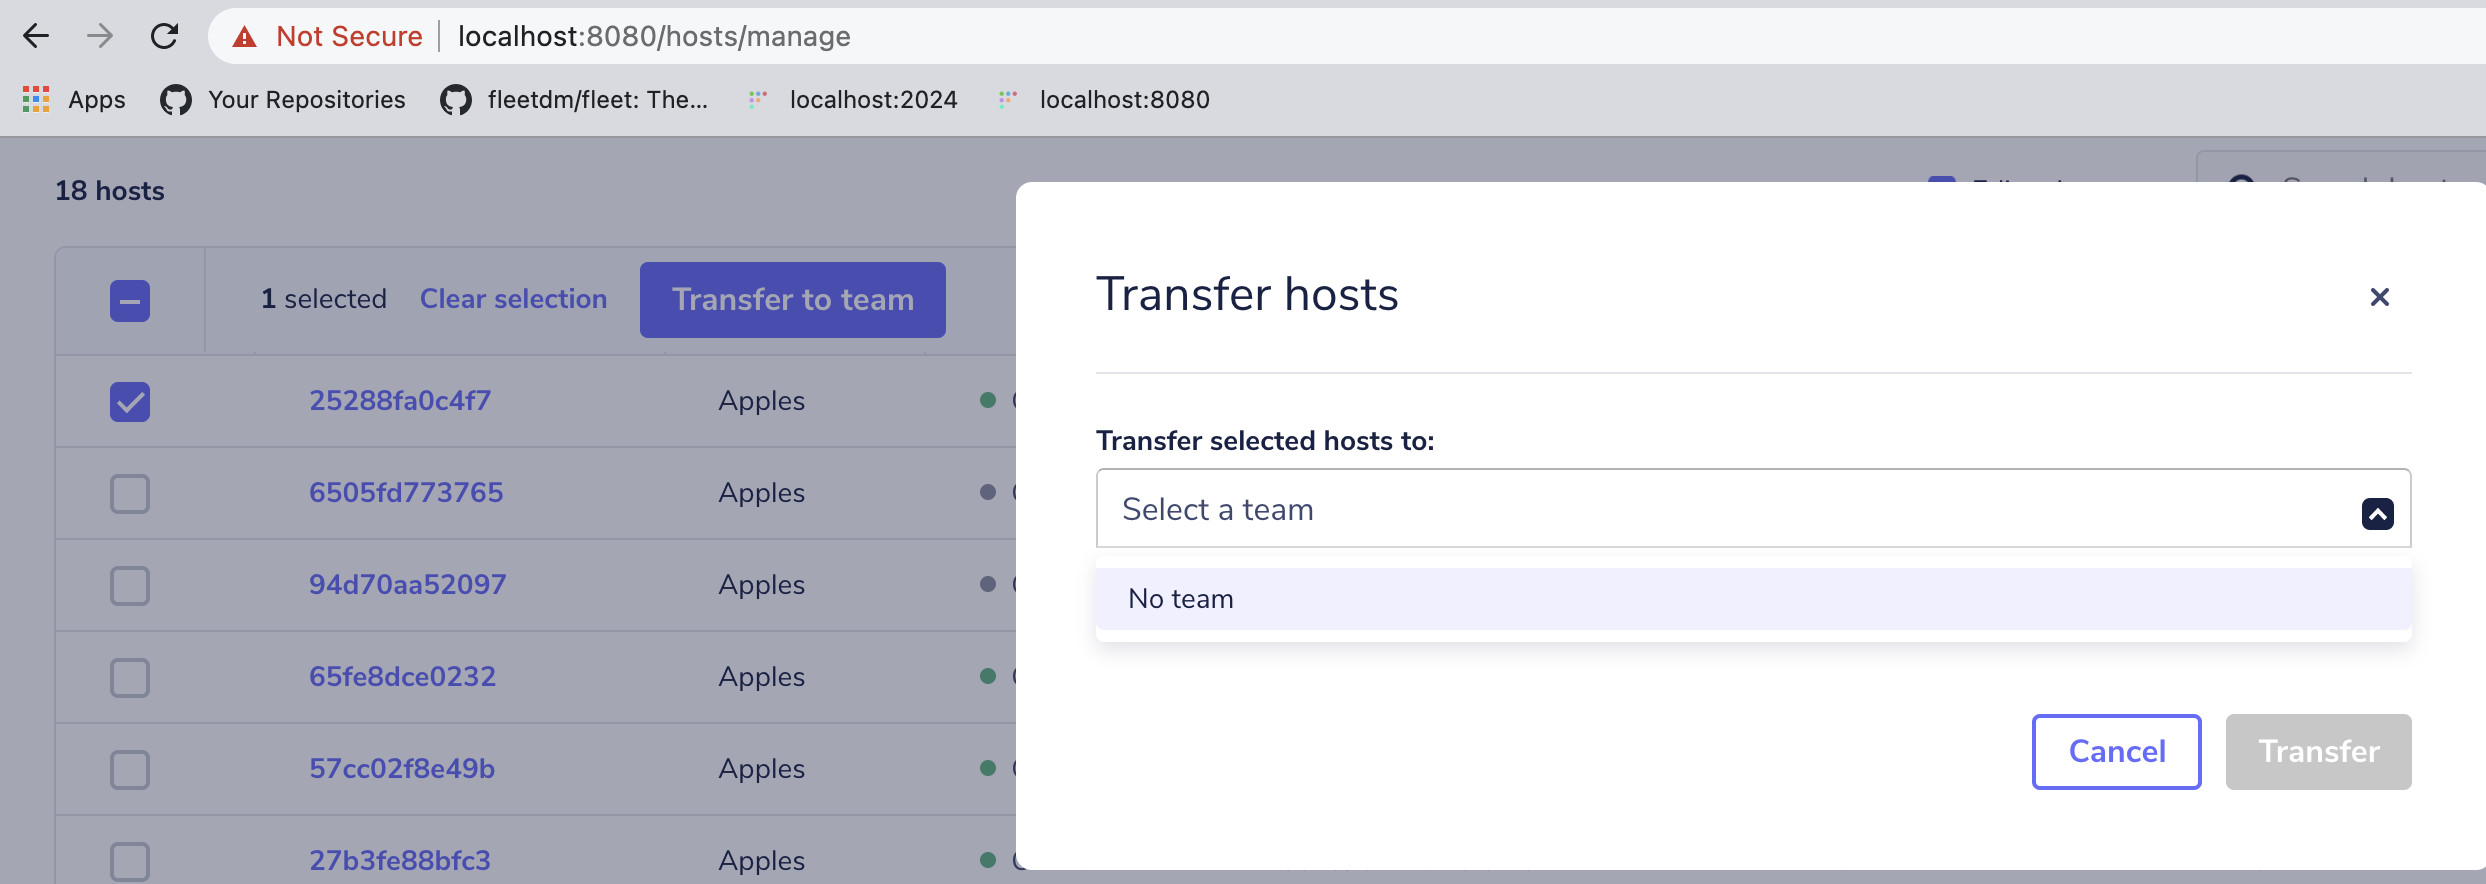Check the checkbox for host 6505fd773765

pos(129,493)
